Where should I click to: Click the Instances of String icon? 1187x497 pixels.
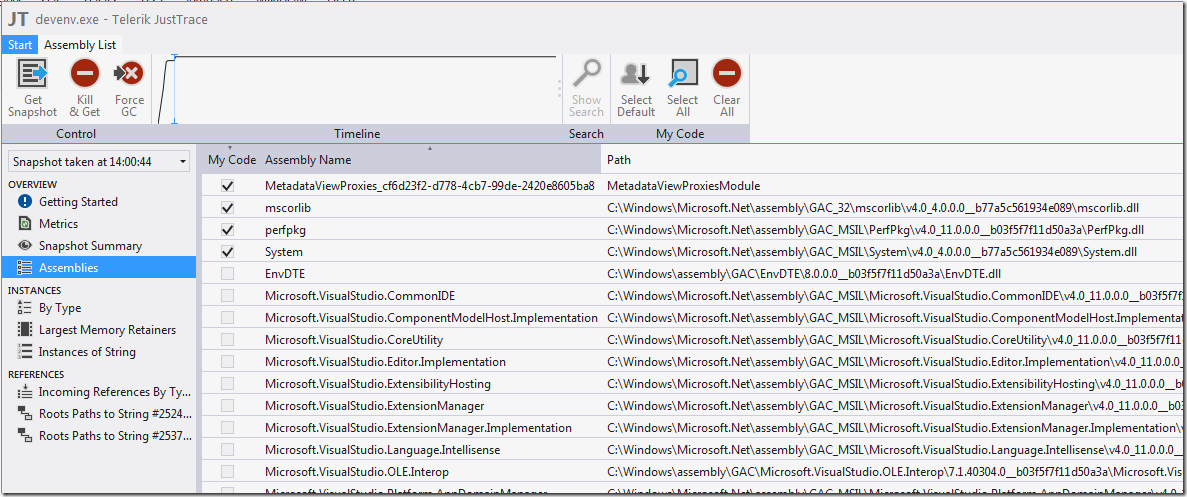(25, 352)
